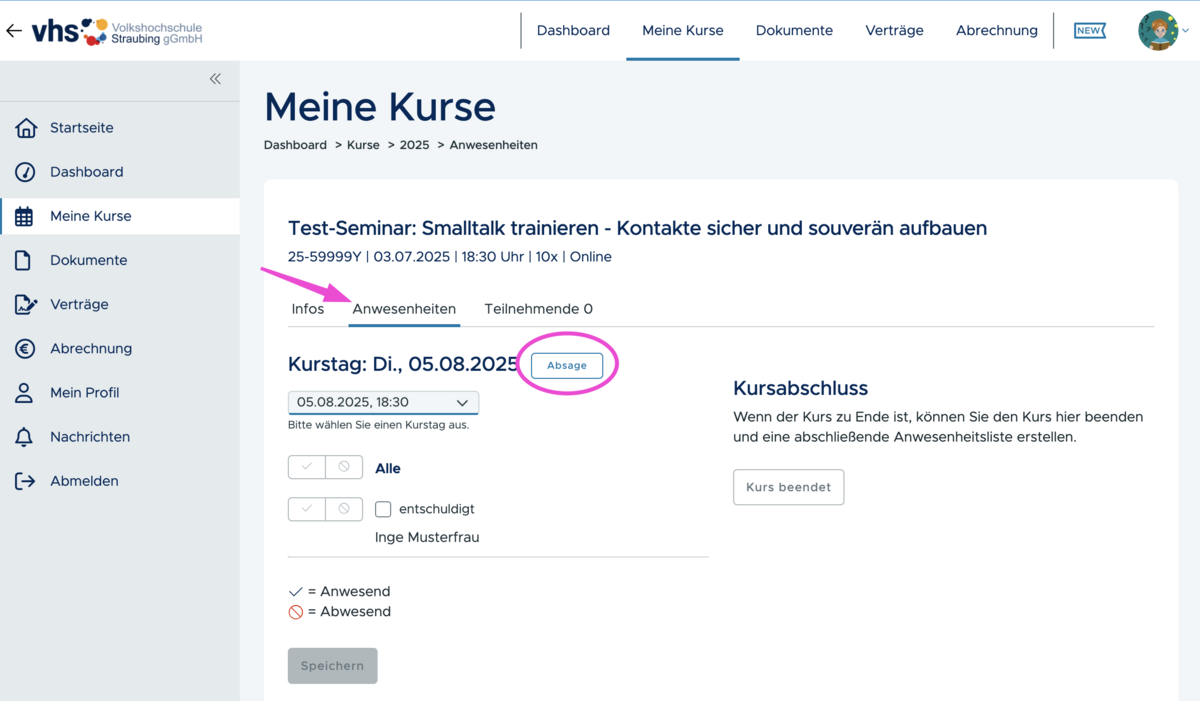This screenshot has width=1200, height=701.
Task: Click the Dokumente file icon in sidebar
Action: pyautogui.click(x=25, y=260)
